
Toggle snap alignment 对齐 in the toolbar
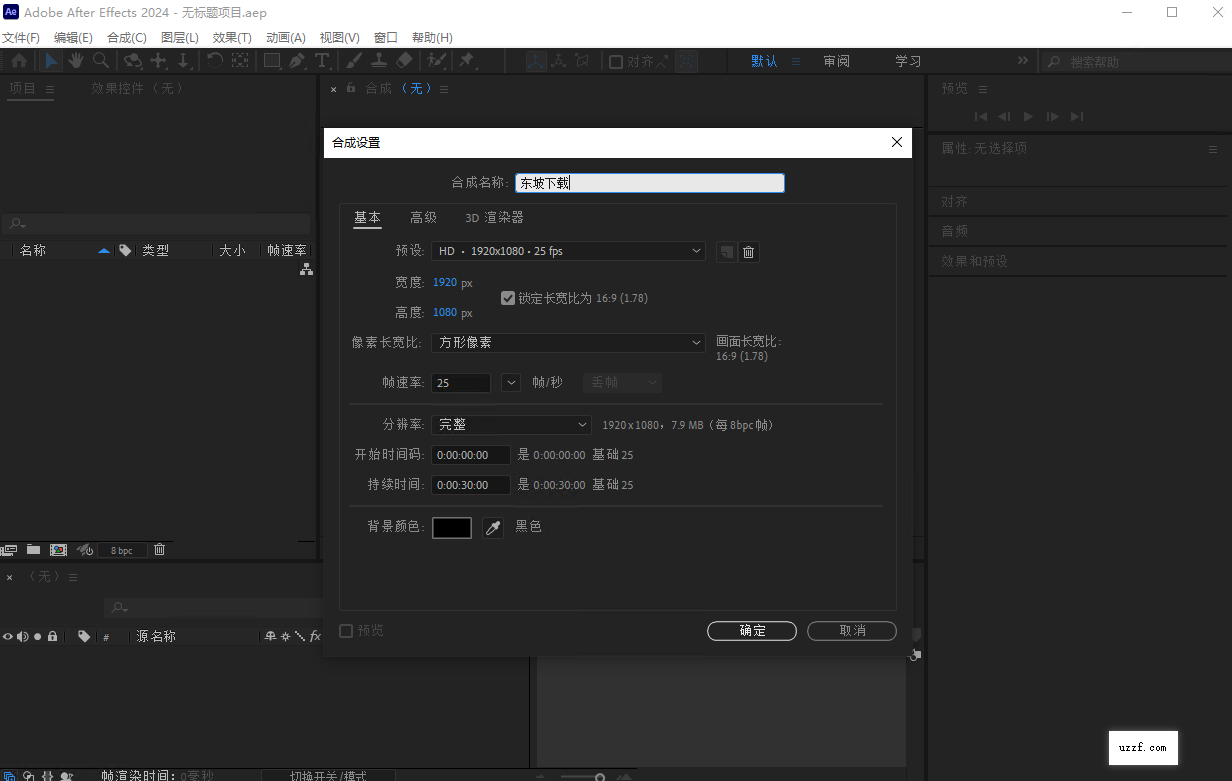tap(614, 61)
